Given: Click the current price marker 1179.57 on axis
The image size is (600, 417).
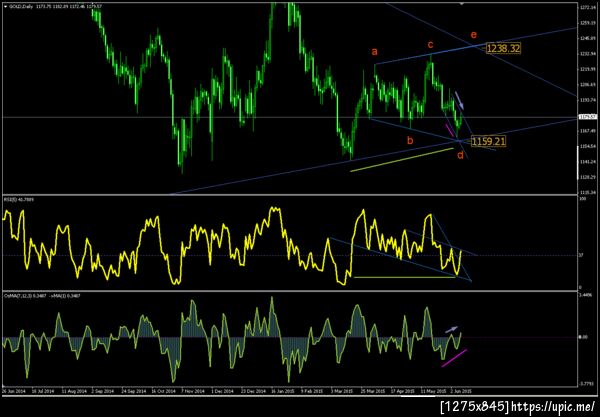Looking at the screenshot, I should click(587, 117).
